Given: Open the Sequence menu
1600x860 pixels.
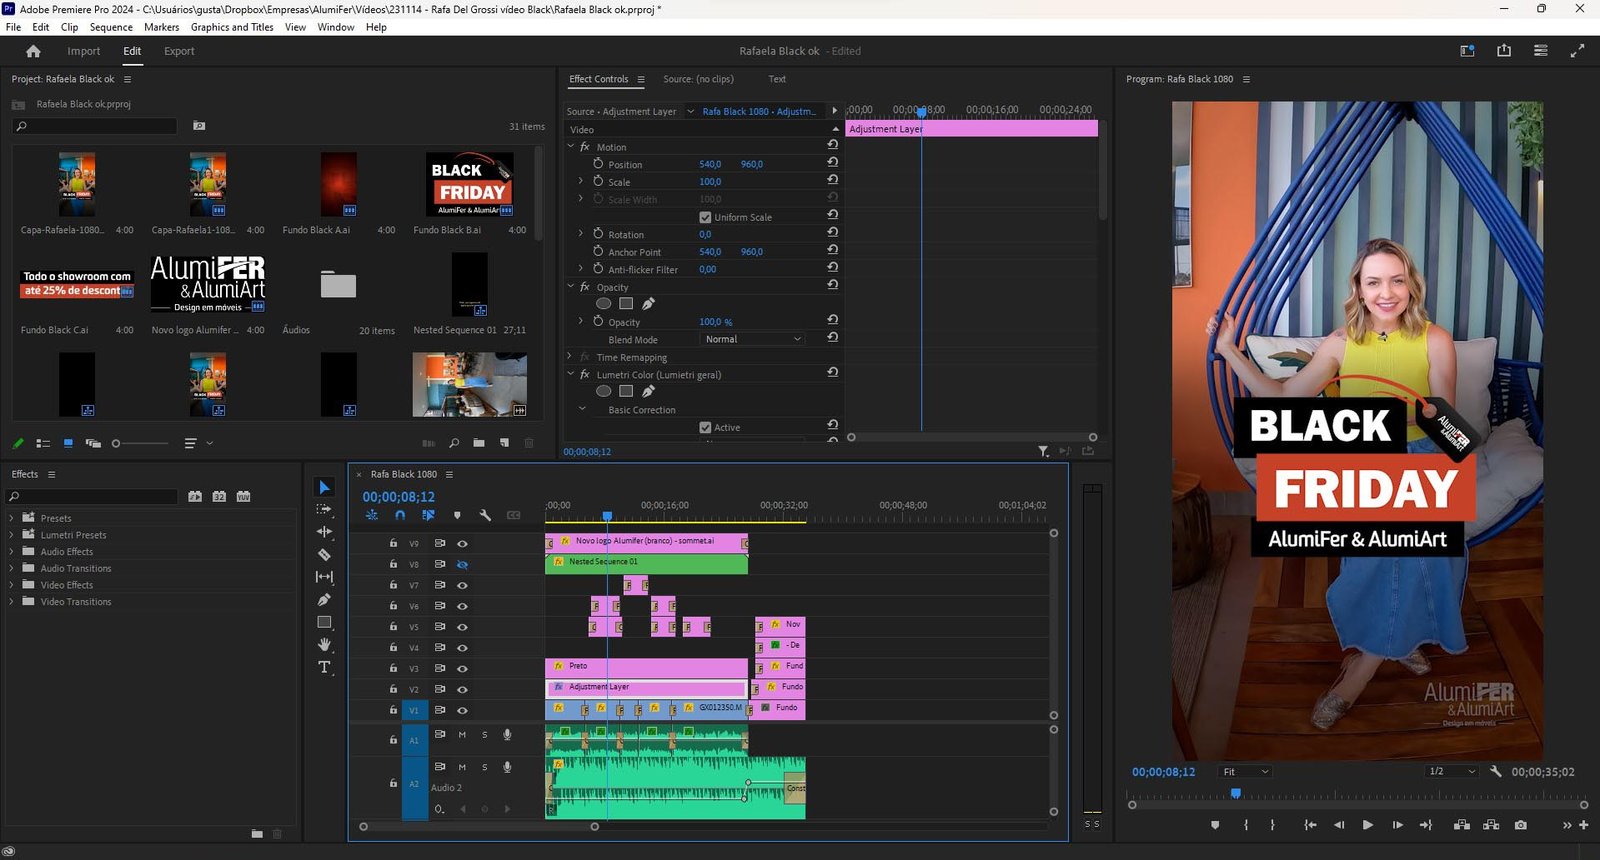Looking at the screenshot, I should pyautogui.click(x=111, y=27).
